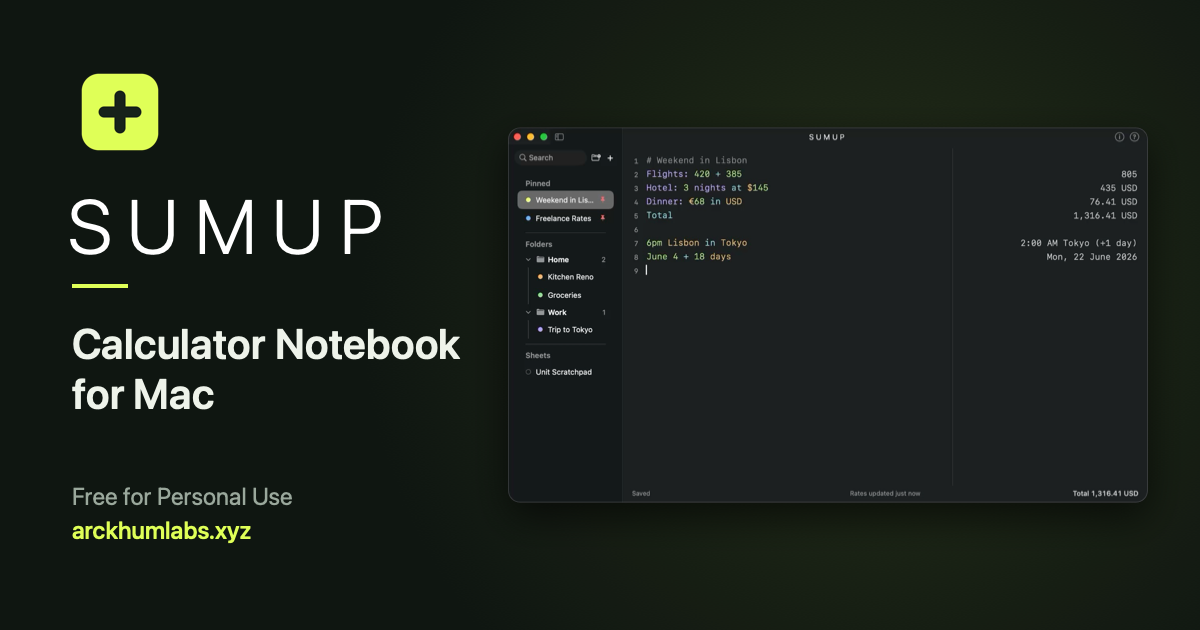Click the result 'Mon, 22 June 2026'
Screen dimensions: 1200x630
pyautogui.click(x=1092, y=257)
